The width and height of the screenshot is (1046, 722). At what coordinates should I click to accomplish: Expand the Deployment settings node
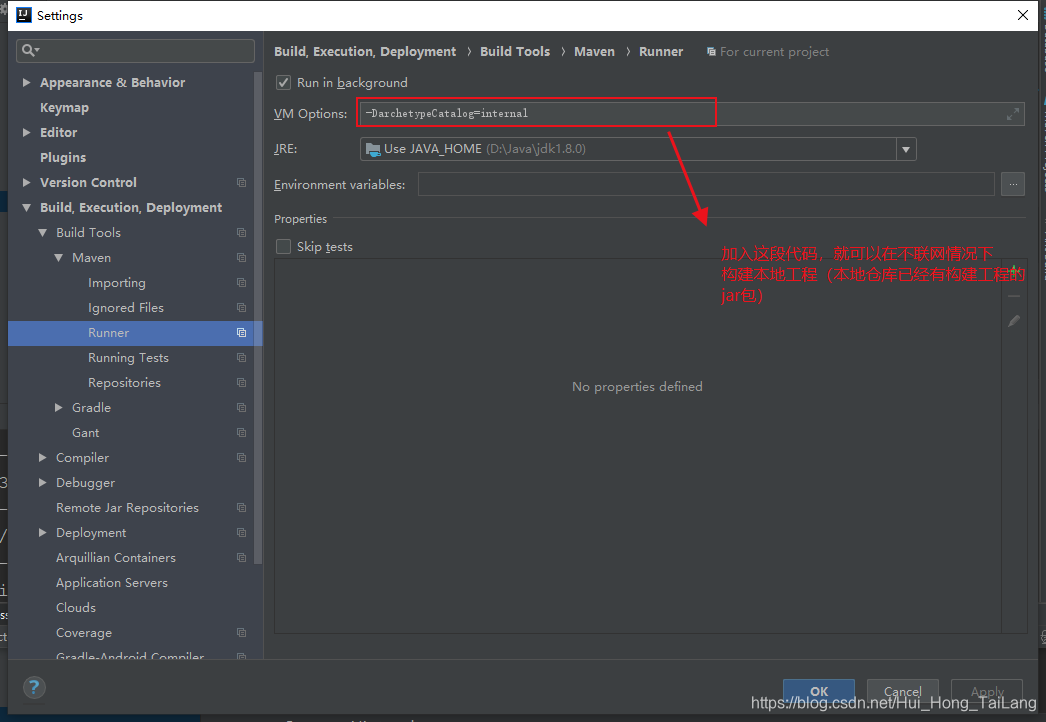point(43,532)
